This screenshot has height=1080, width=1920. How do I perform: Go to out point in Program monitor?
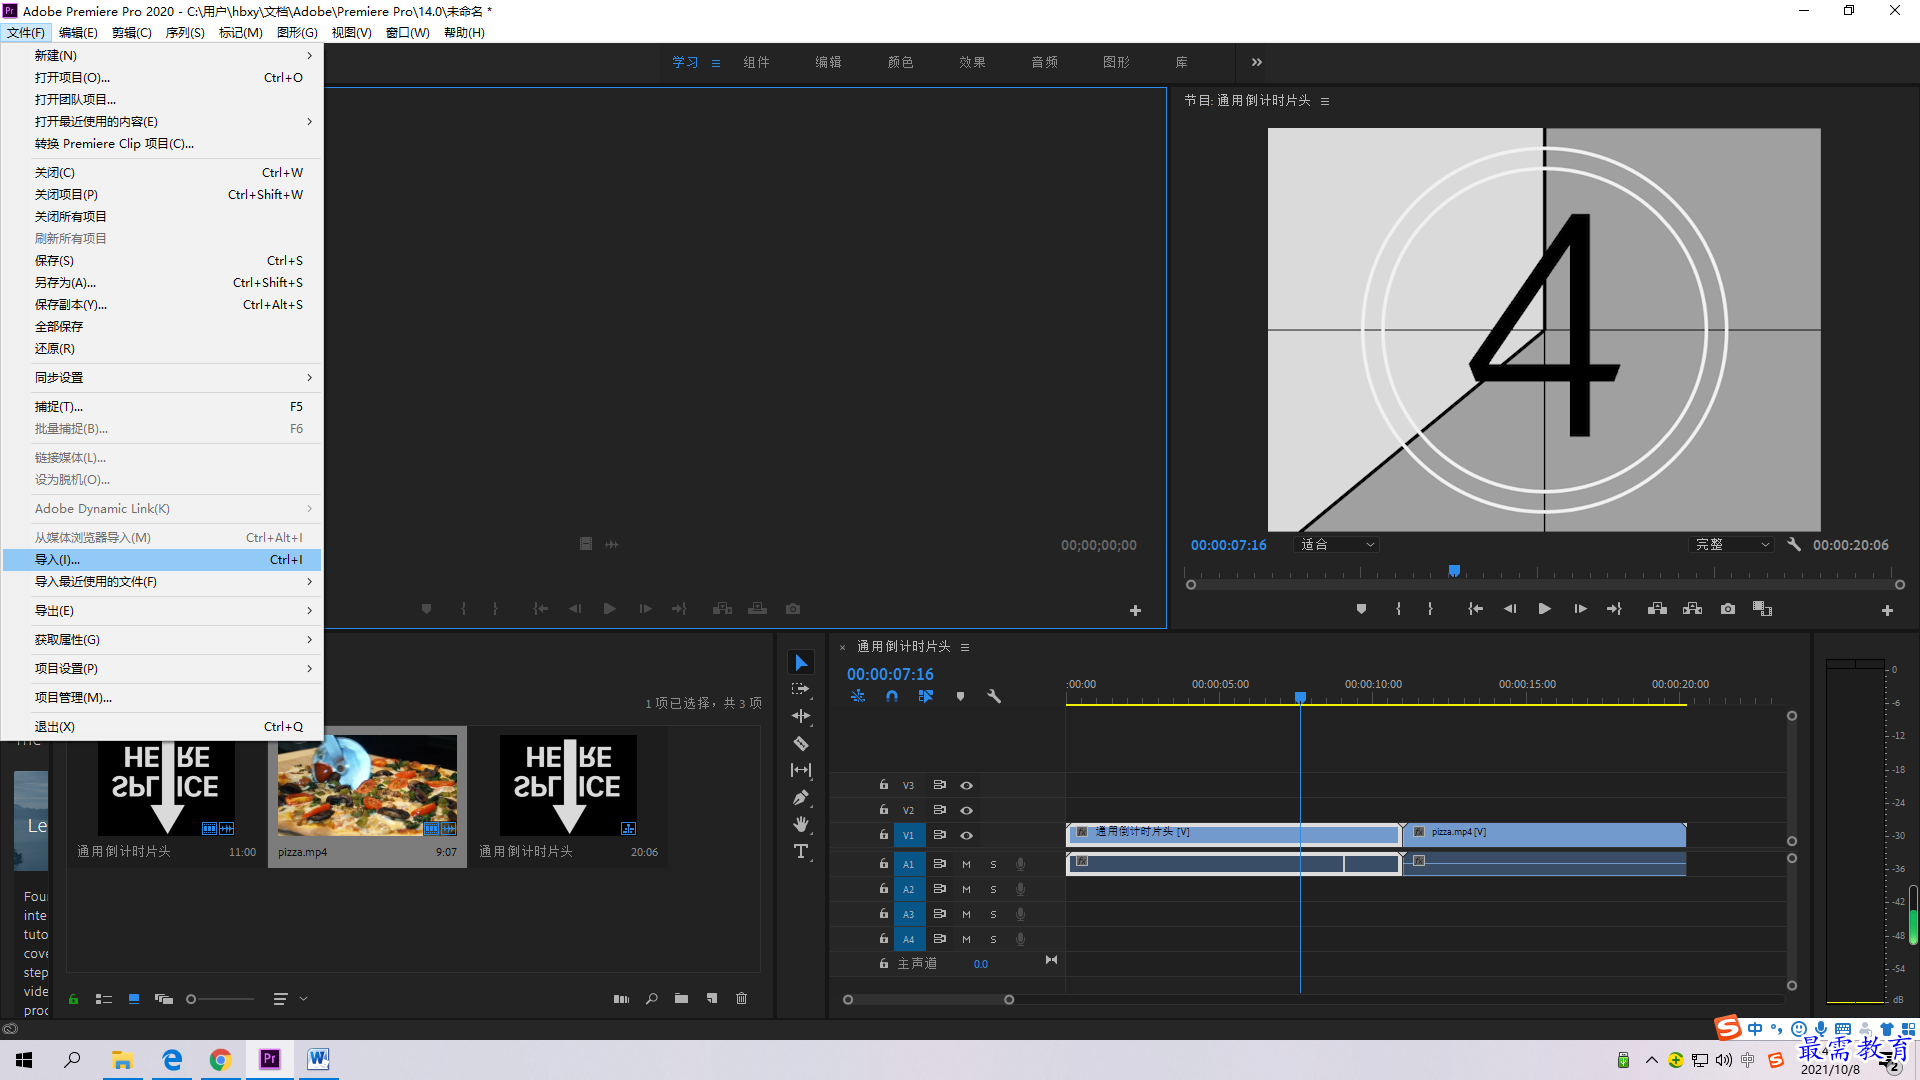click(x=1614, y=609)
